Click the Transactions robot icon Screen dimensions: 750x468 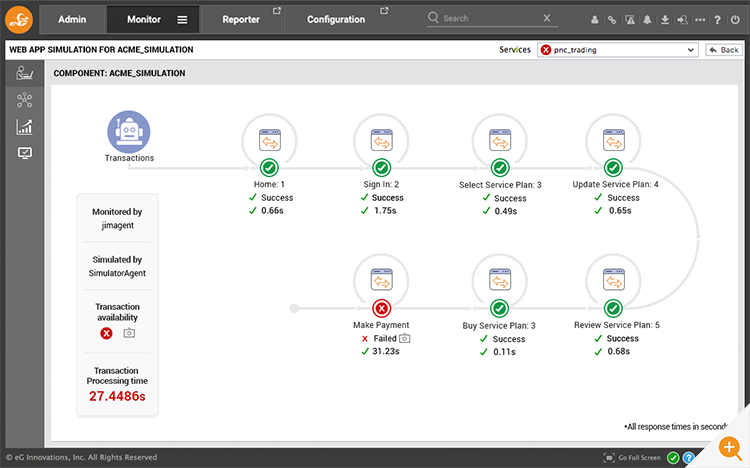coord(129,132)
